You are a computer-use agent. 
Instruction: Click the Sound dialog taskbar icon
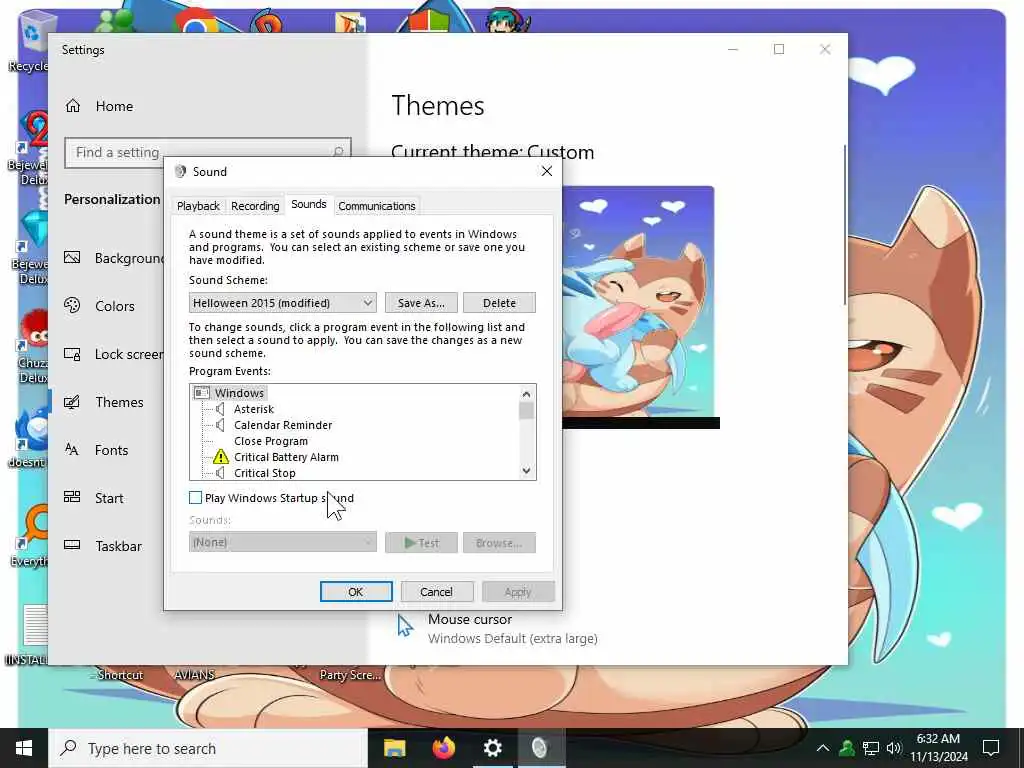tap(540, 748)
